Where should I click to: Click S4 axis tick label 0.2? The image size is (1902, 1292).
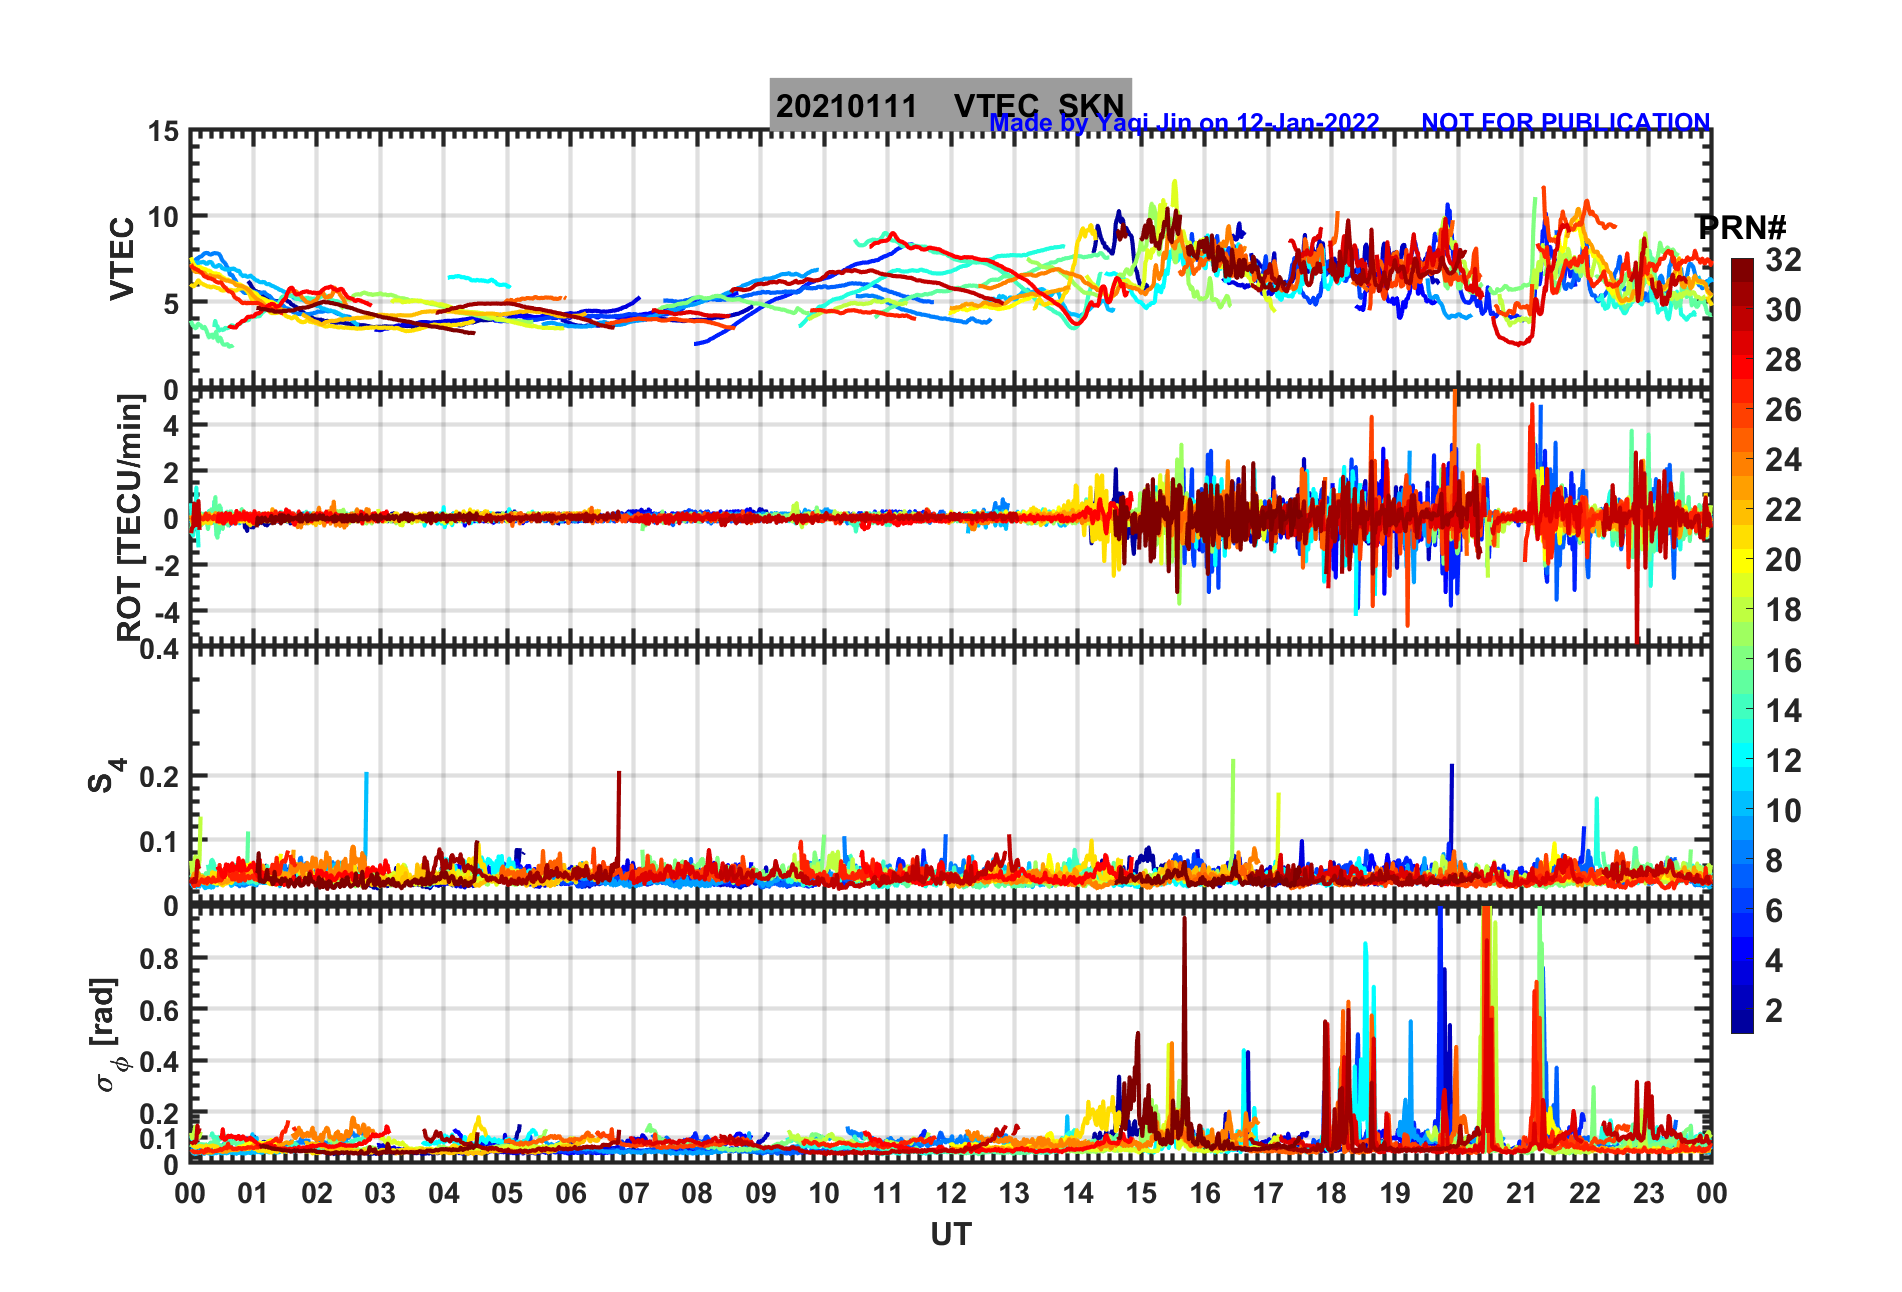coord(160,777)
